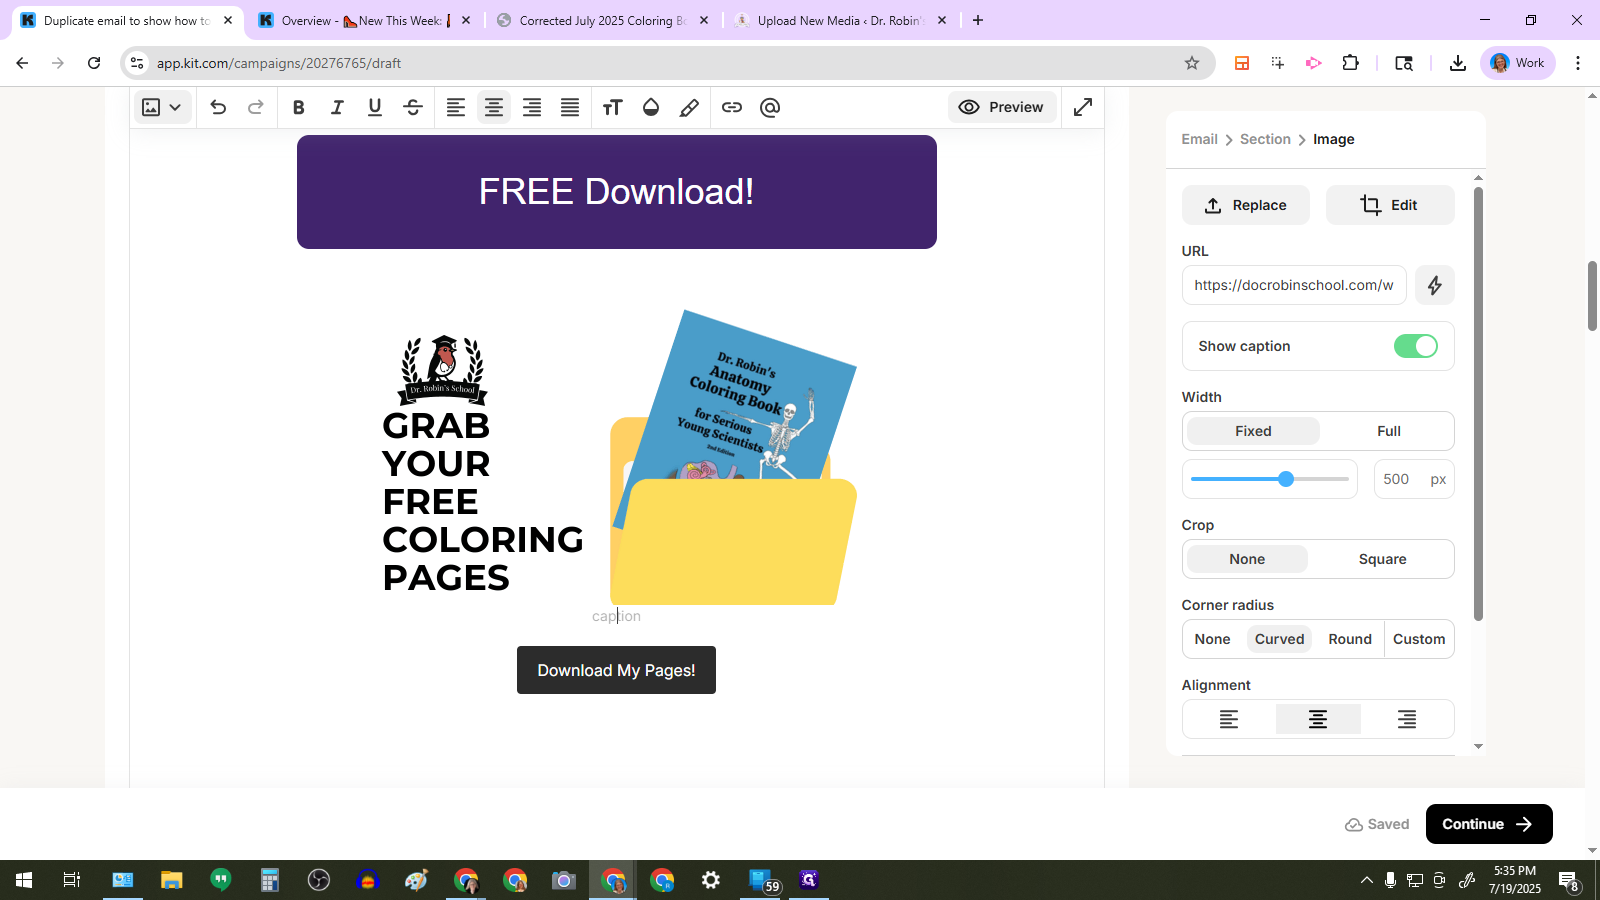Viewport: 1600px width, 900px height.
Task: Click the Replace image button
Action: tap(1245, 205)
